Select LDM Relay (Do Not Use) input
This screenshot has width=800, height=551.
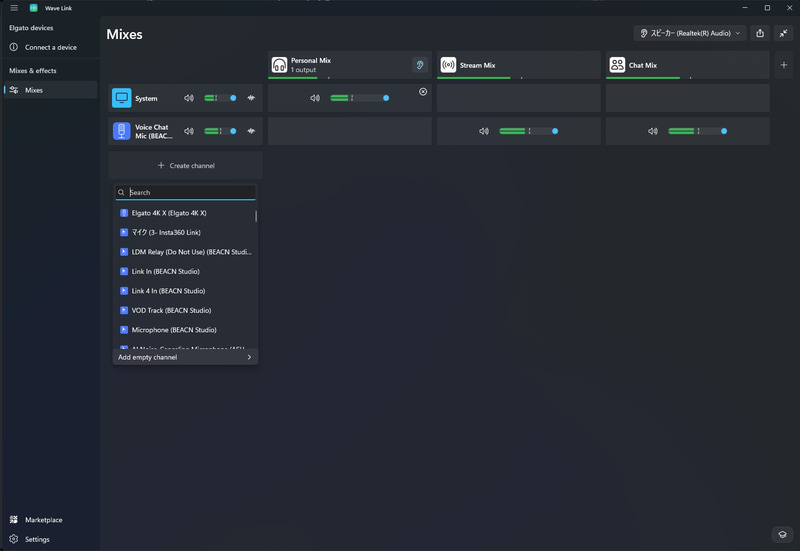tap(185, 252)
